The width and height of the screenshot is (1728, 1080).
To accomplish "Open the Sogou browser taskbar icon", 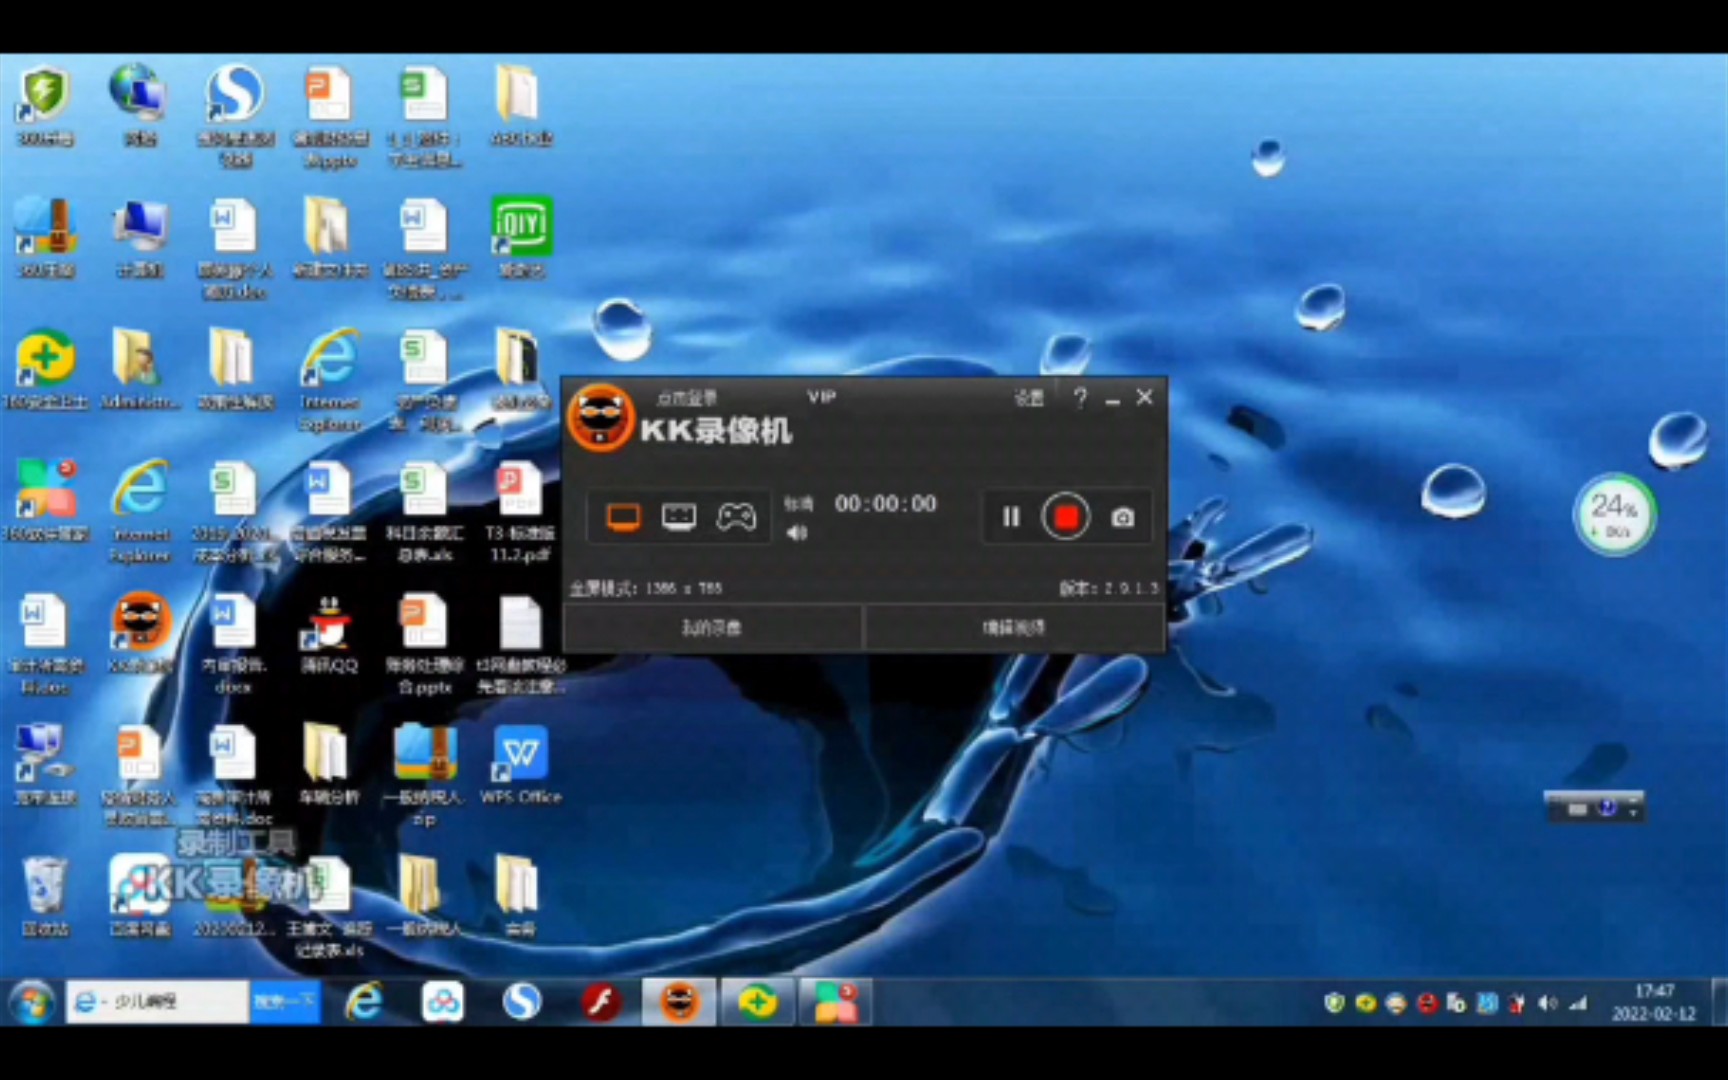I will click(521, 1001).
